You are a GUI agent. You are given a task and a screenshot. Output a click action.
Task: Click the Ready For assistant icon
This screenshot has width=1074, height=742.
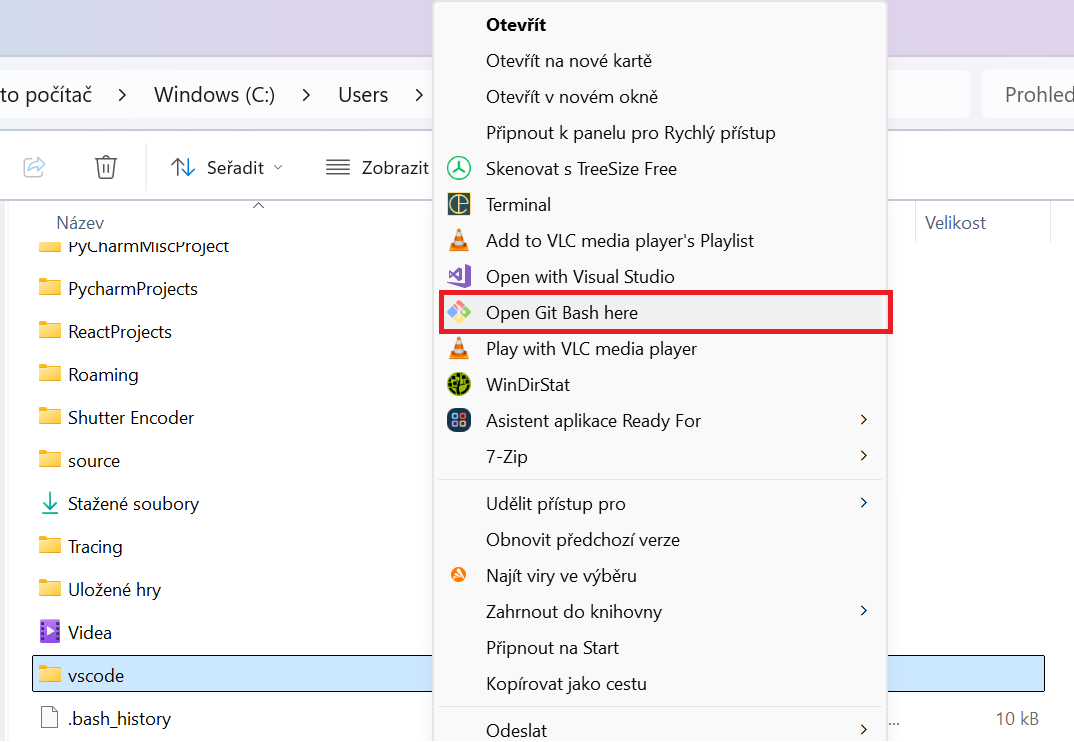pyautogui.click(x=458, y=420)
